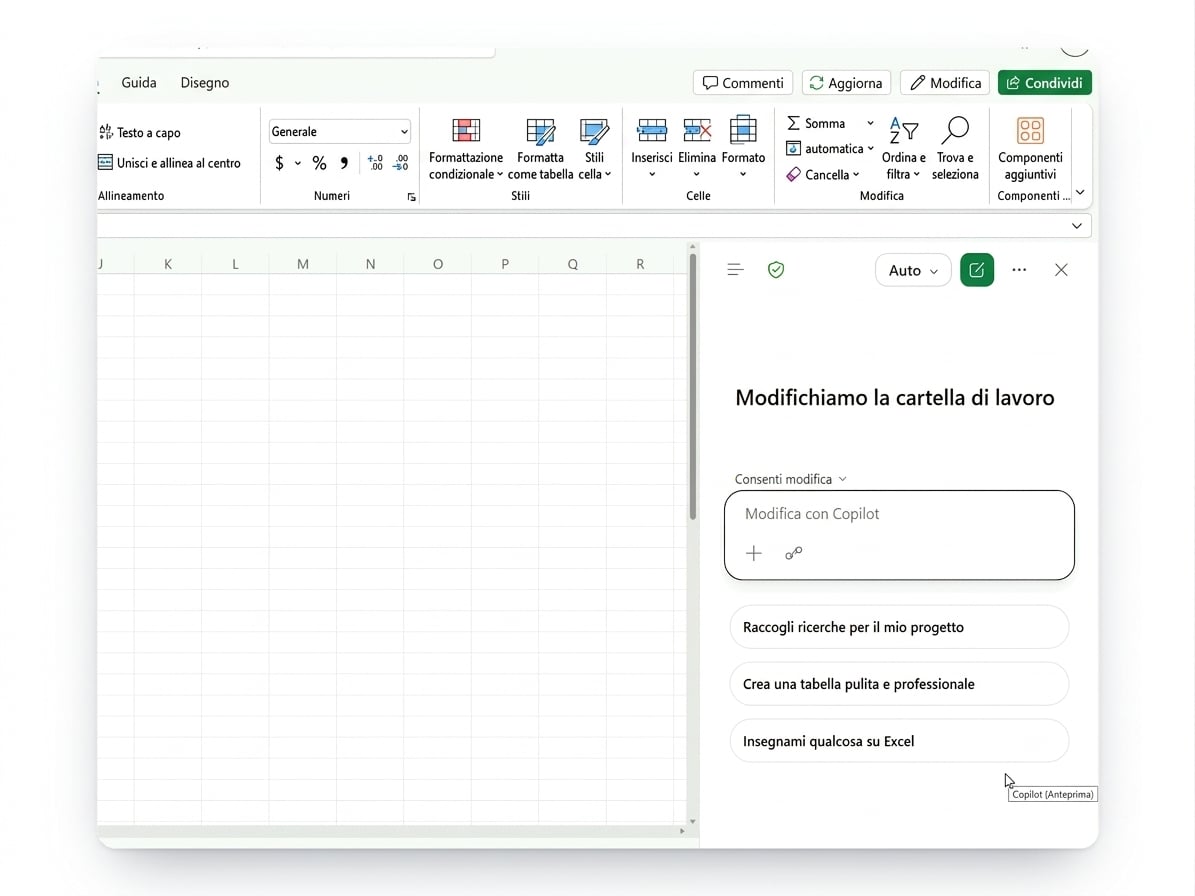Open the Commenti pane

[x=743, y=82]
